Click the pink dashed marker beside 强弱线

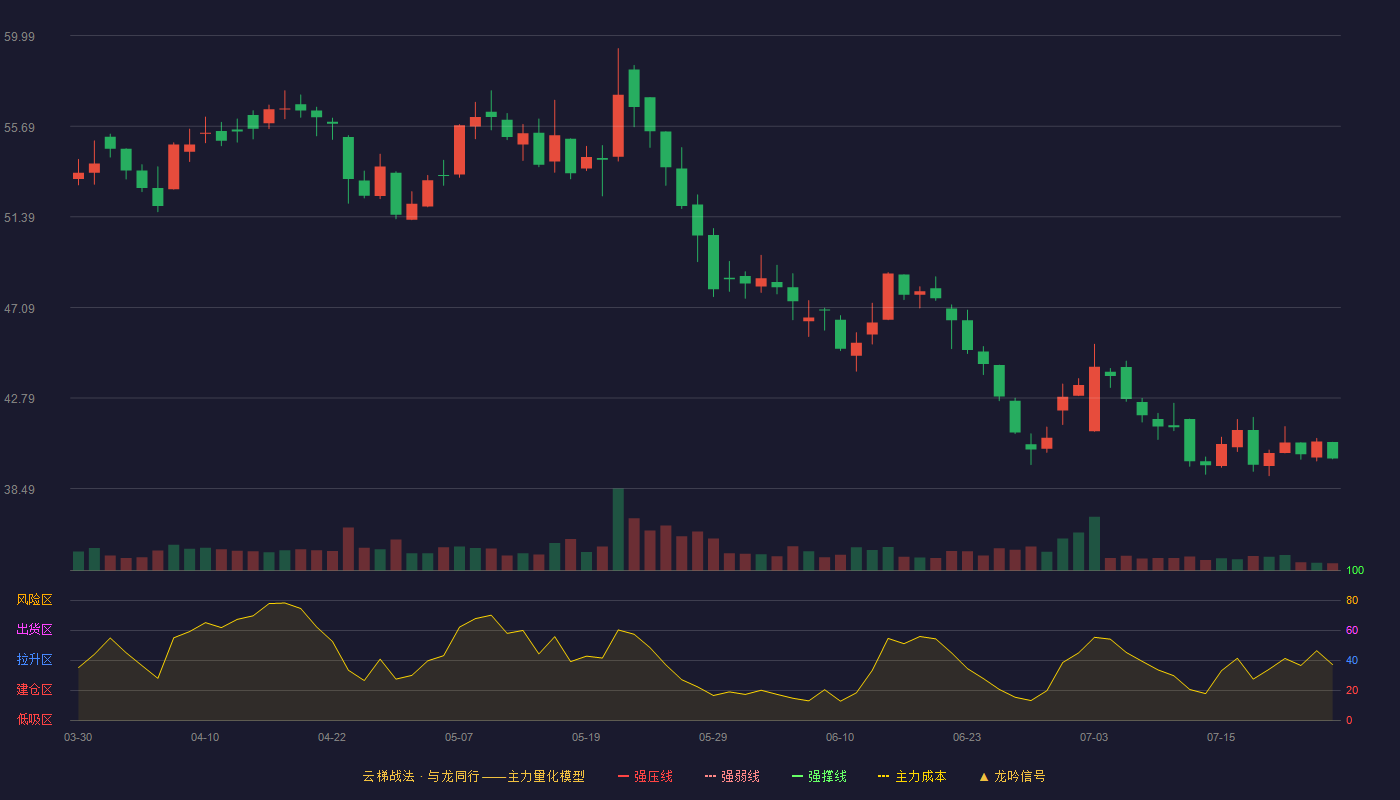(710, 776)
